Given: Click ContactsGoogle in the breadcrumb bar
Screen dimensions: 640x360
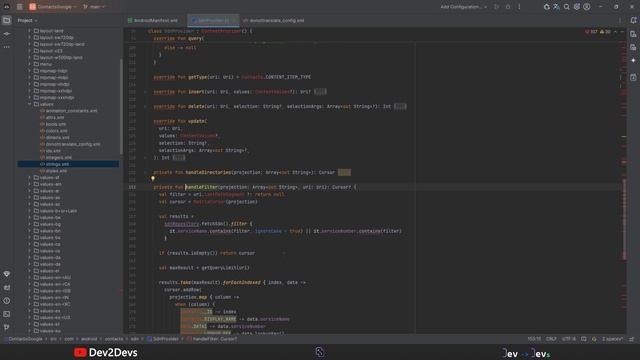Looking at the screenshot, I should point(24,339).
